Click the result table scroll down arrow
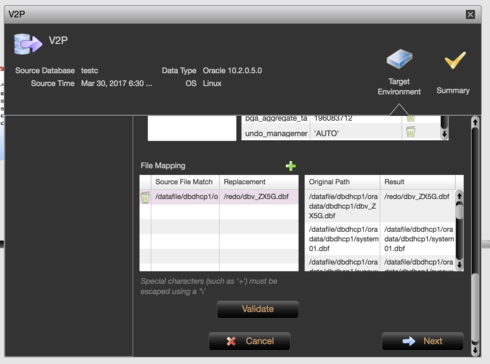The height and width of the screenshot is (364, 490). coord(459,265)
